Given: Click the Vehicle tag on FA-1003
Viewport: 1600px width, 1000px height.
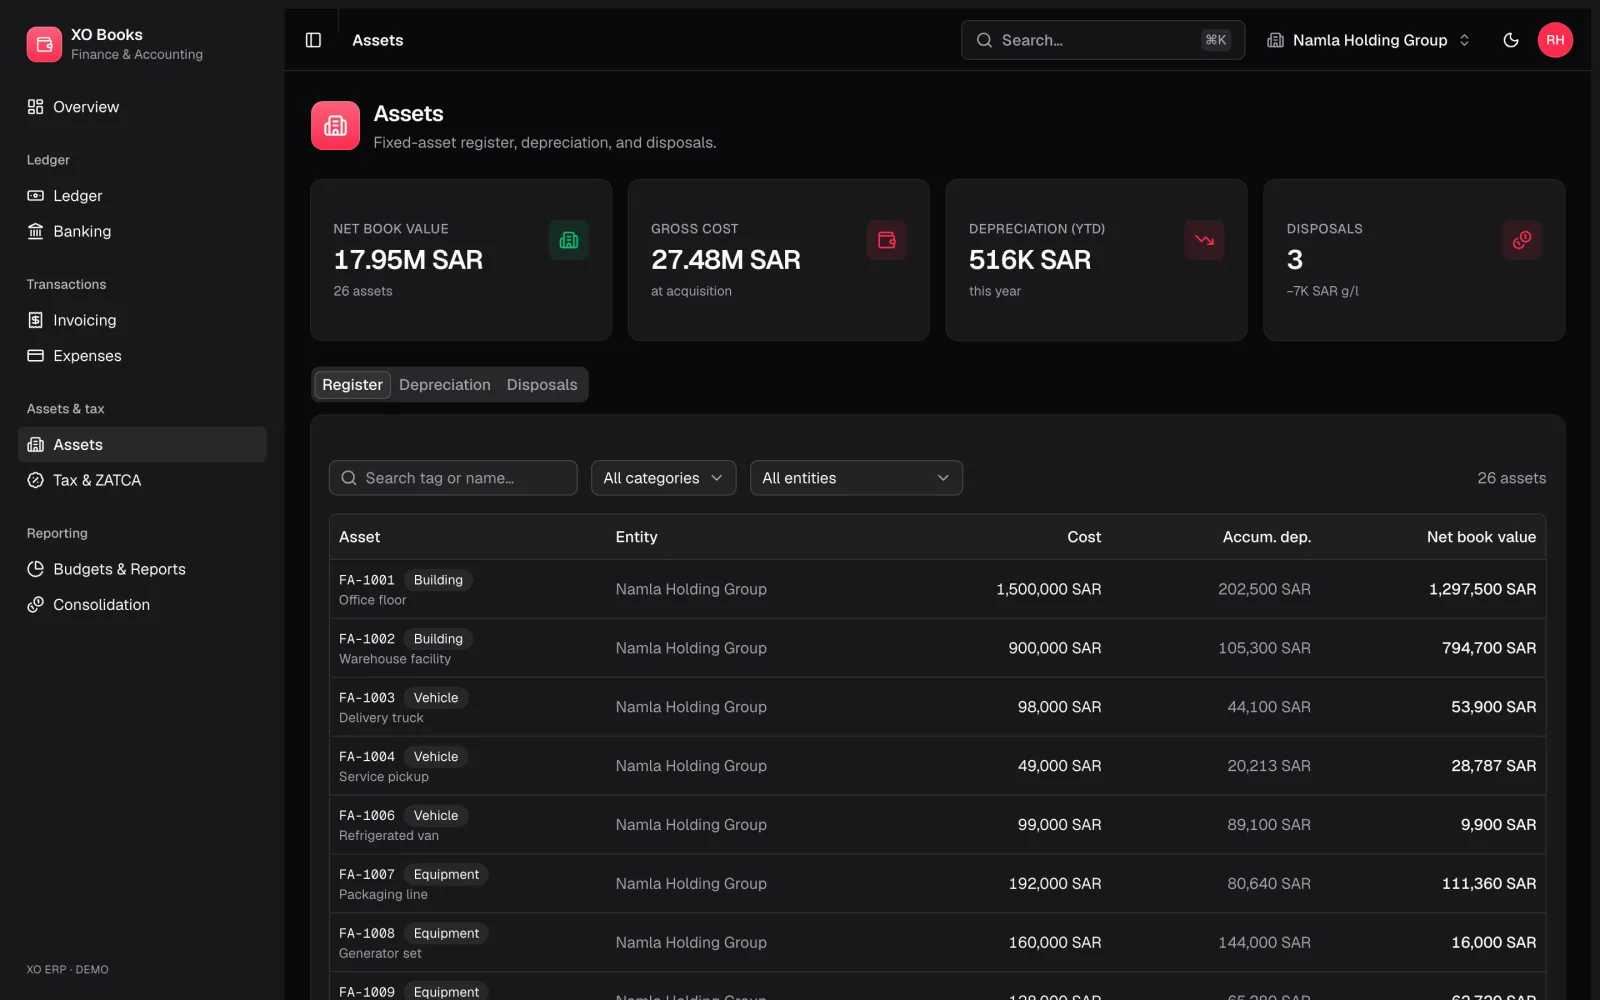Looking at the screenshot, I should point(436,698).
